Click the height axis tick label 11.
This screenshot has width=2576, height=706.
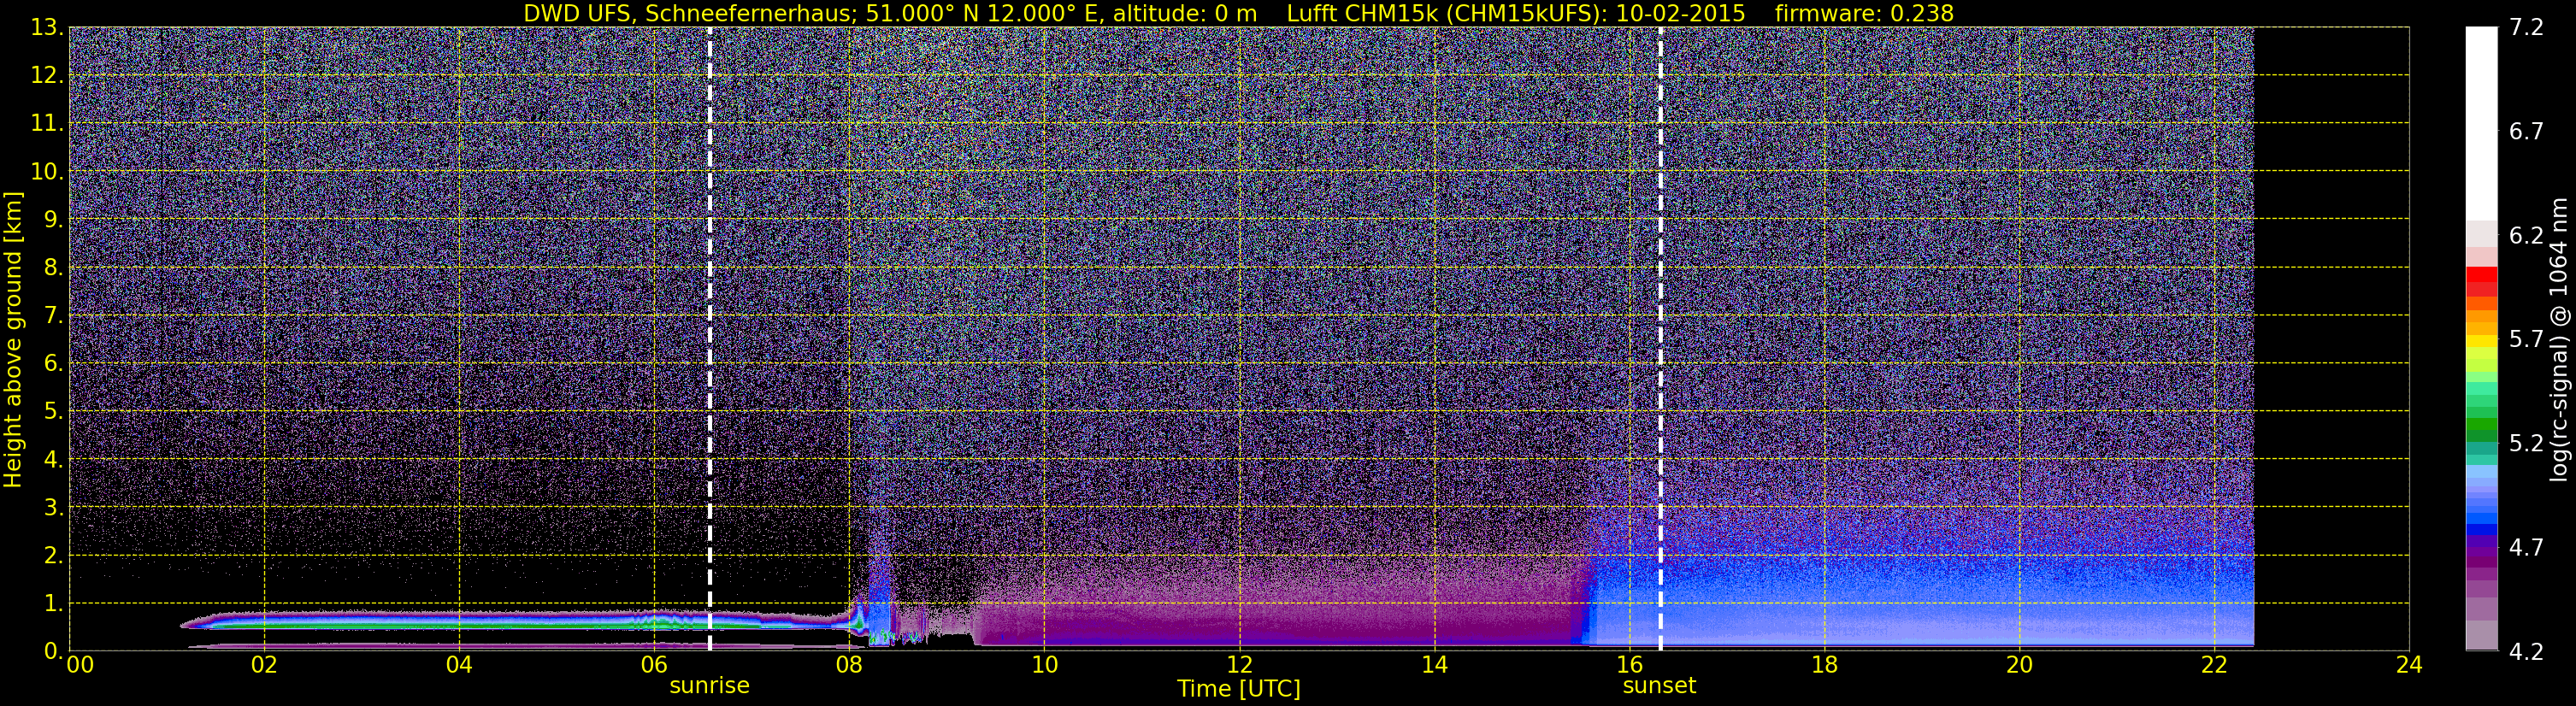46,124
